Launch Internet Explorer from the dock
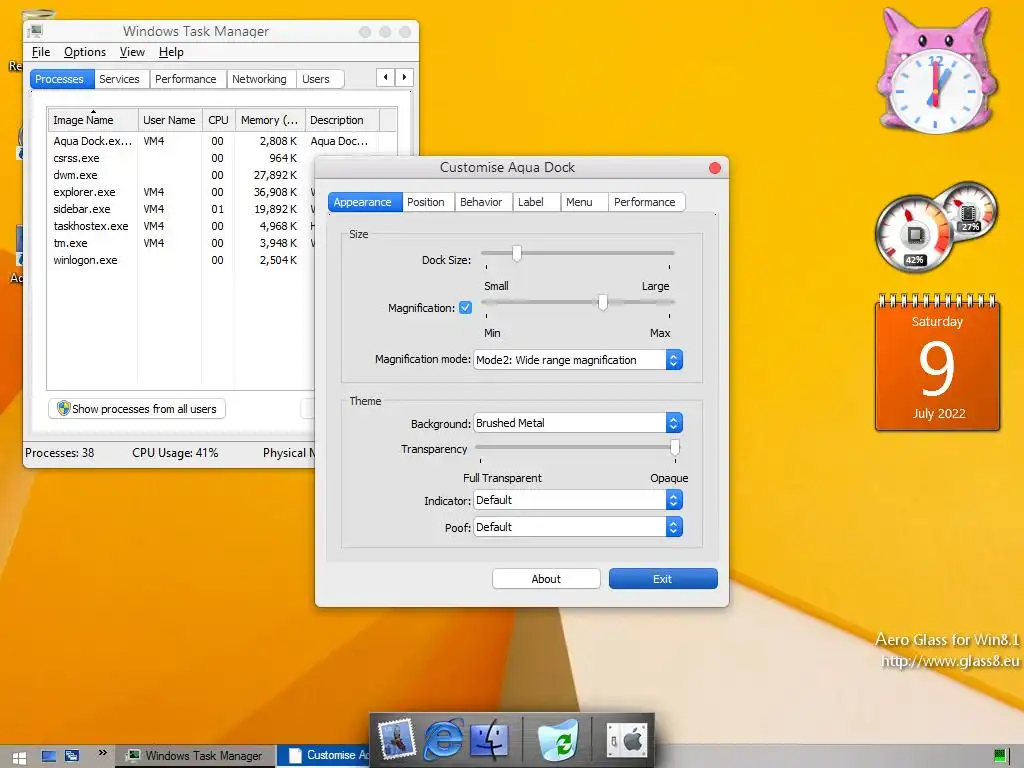The image size is (1024, 768). (443, 740)
